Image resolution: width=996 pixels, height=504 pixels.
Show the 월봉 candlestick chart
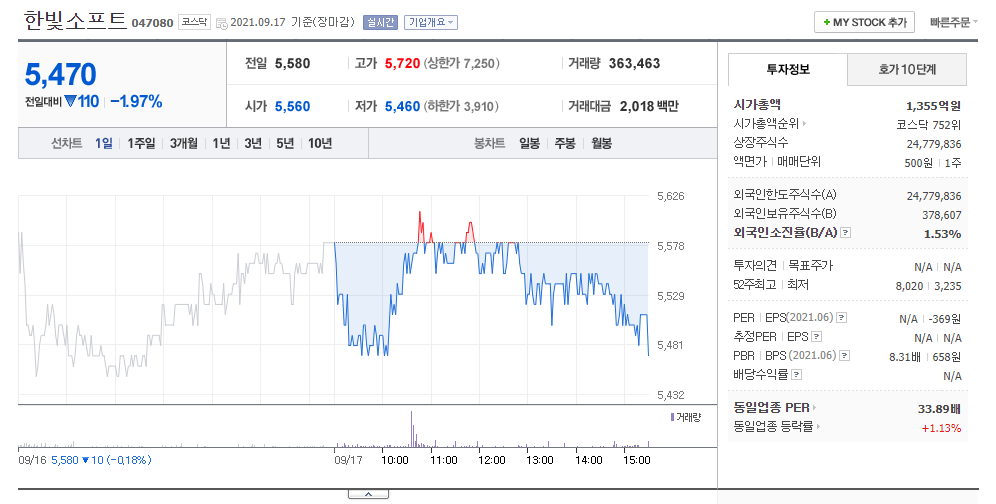[x=601, y=144]
